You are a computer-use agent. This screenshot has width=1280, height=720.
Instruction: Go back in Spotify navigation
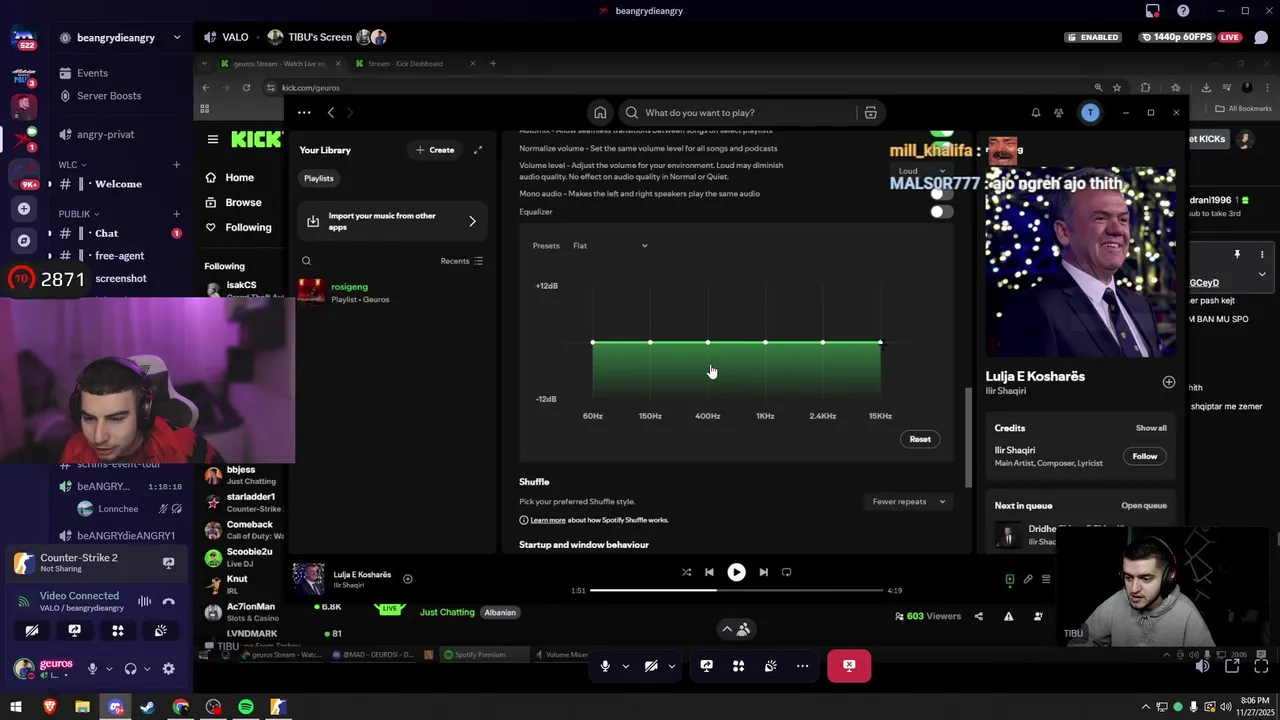point(331,113)
